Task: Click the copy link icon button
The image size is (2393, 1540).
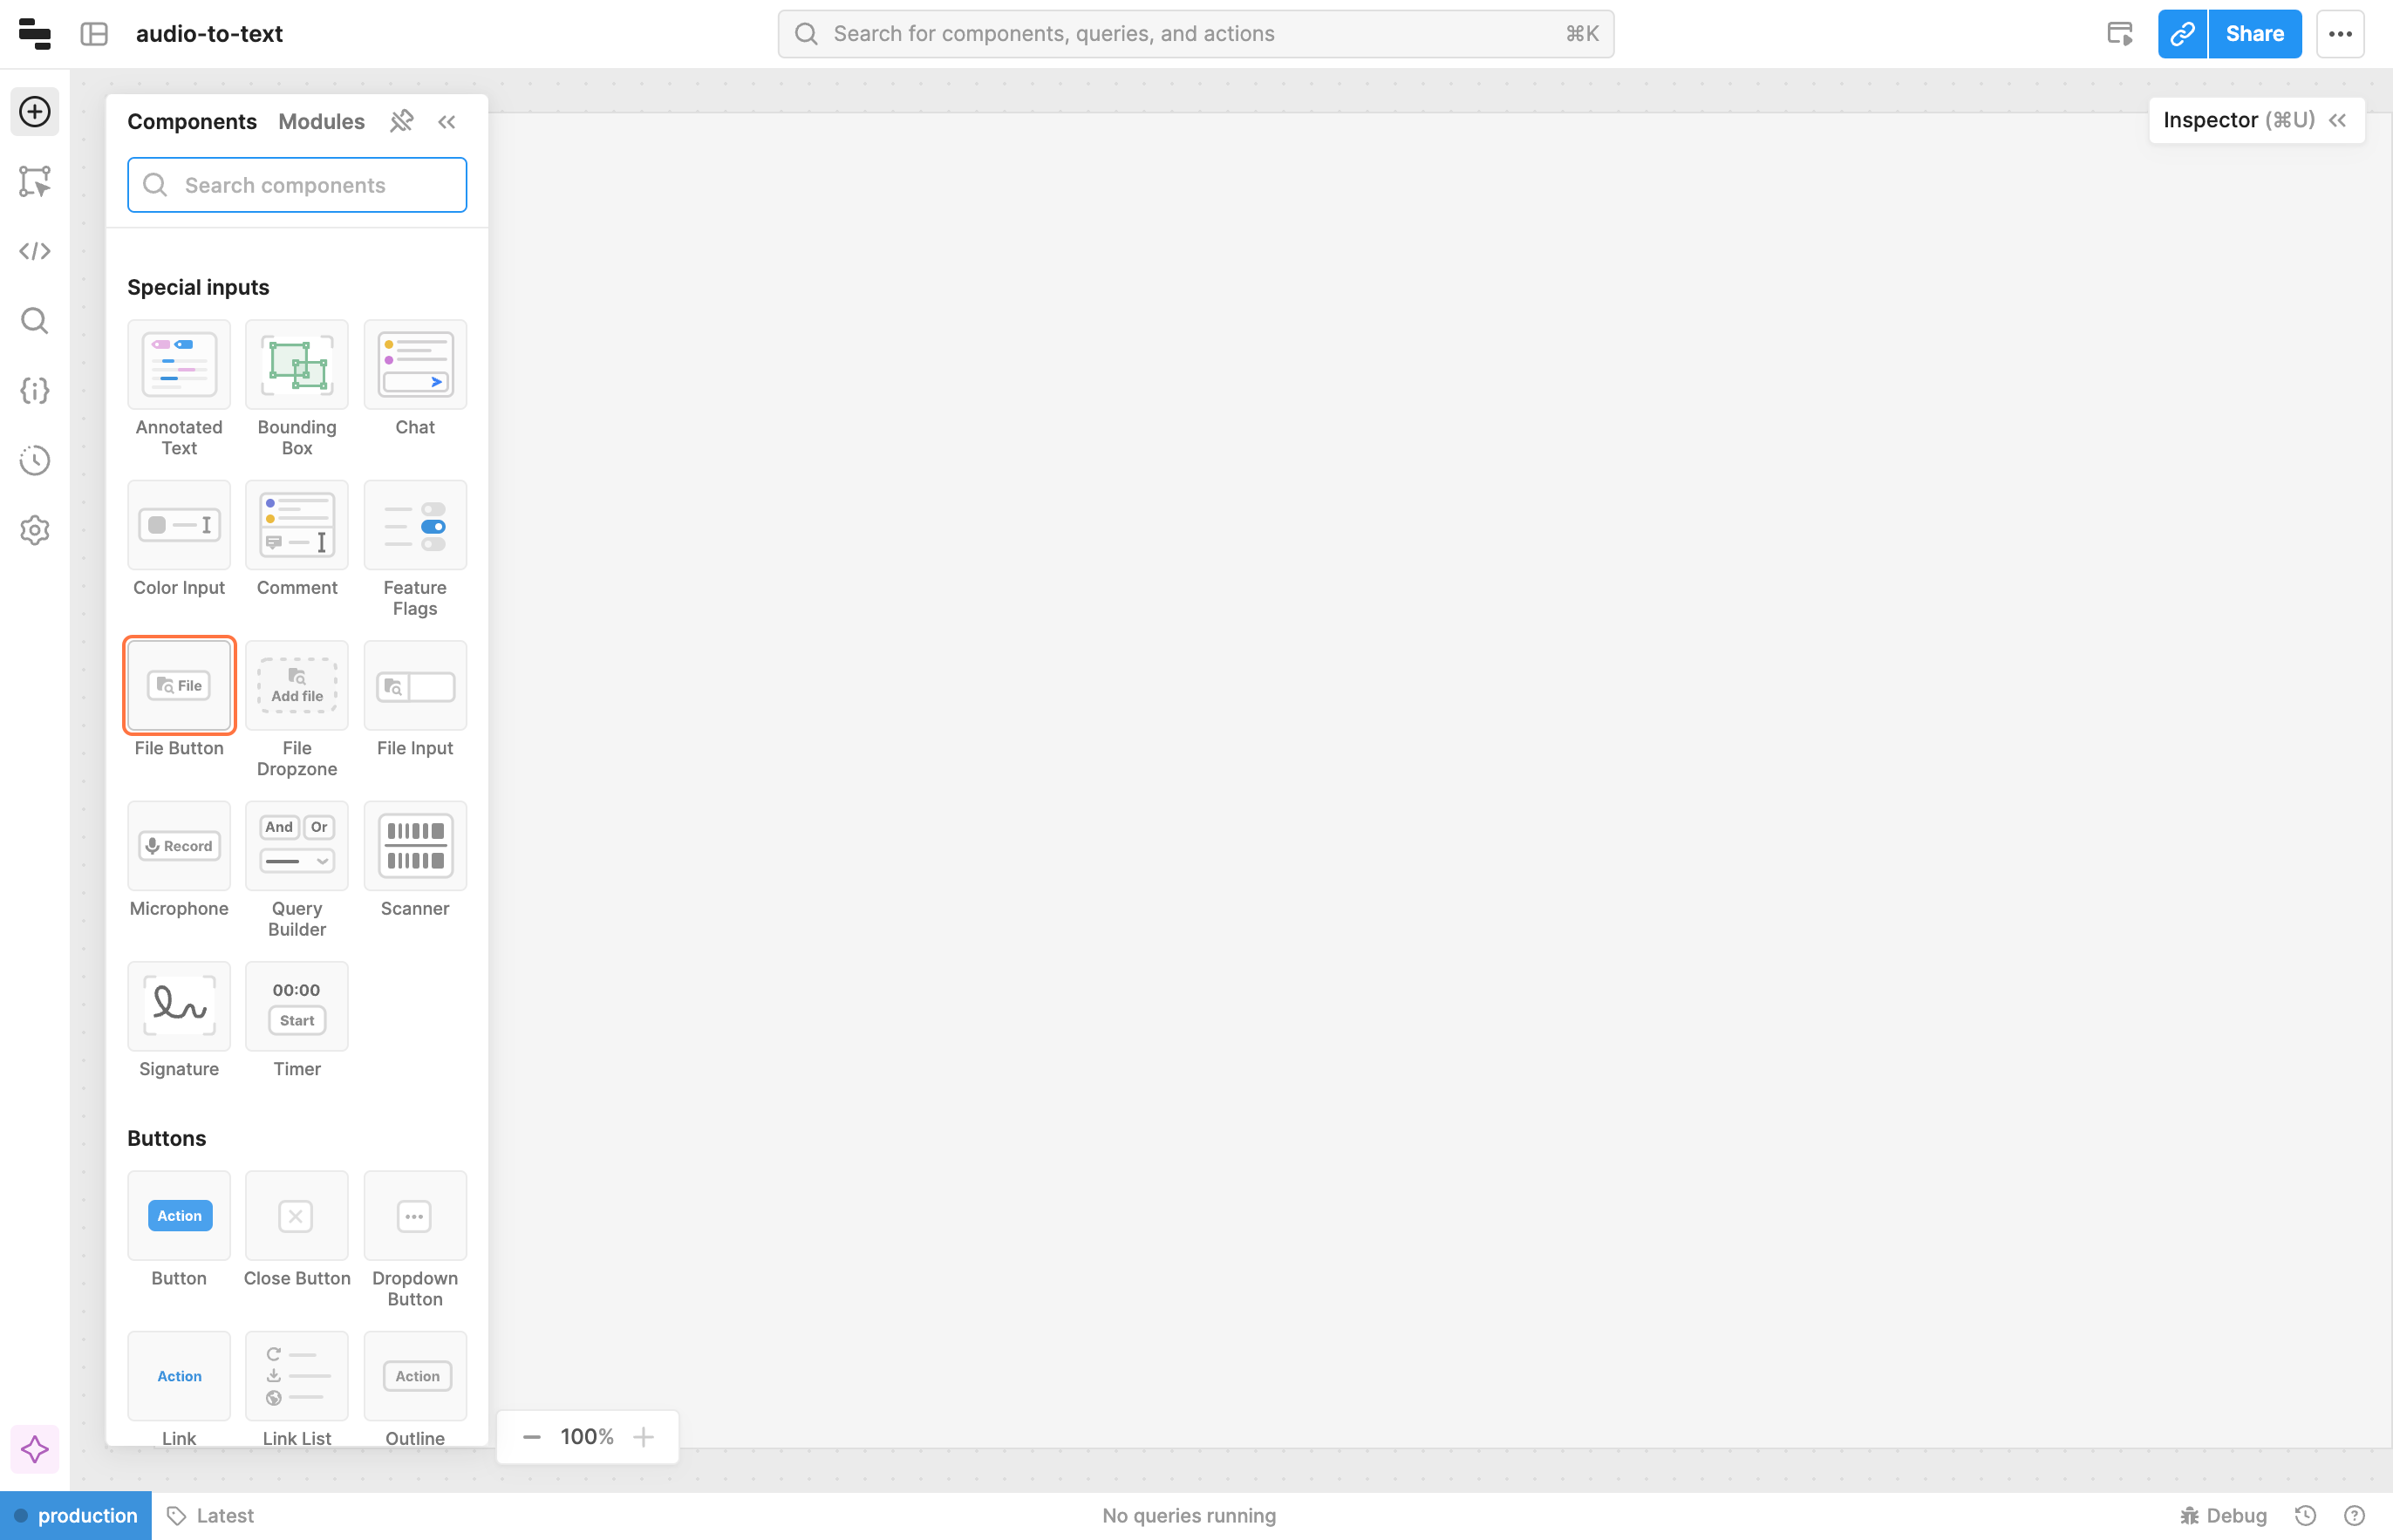Action: coord(2182,34)
